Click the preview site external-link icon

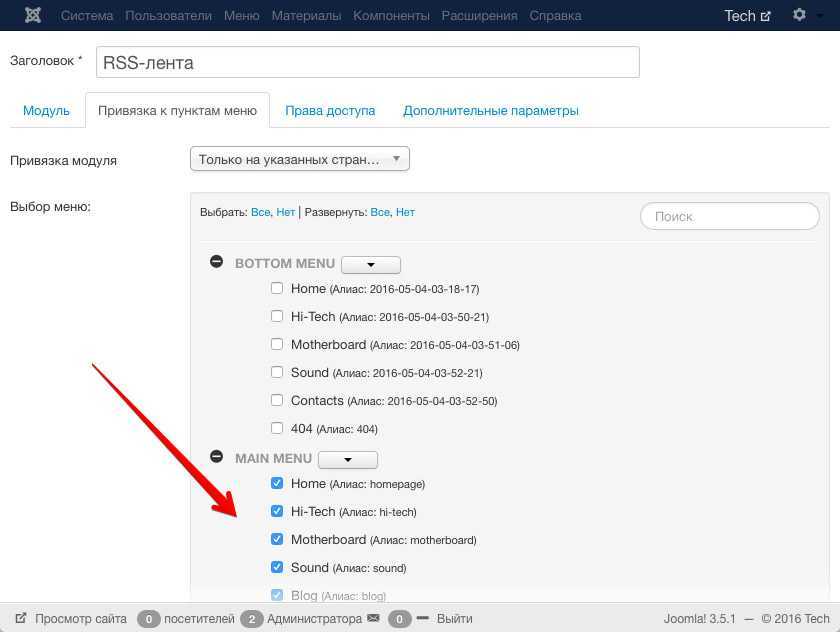21,619
